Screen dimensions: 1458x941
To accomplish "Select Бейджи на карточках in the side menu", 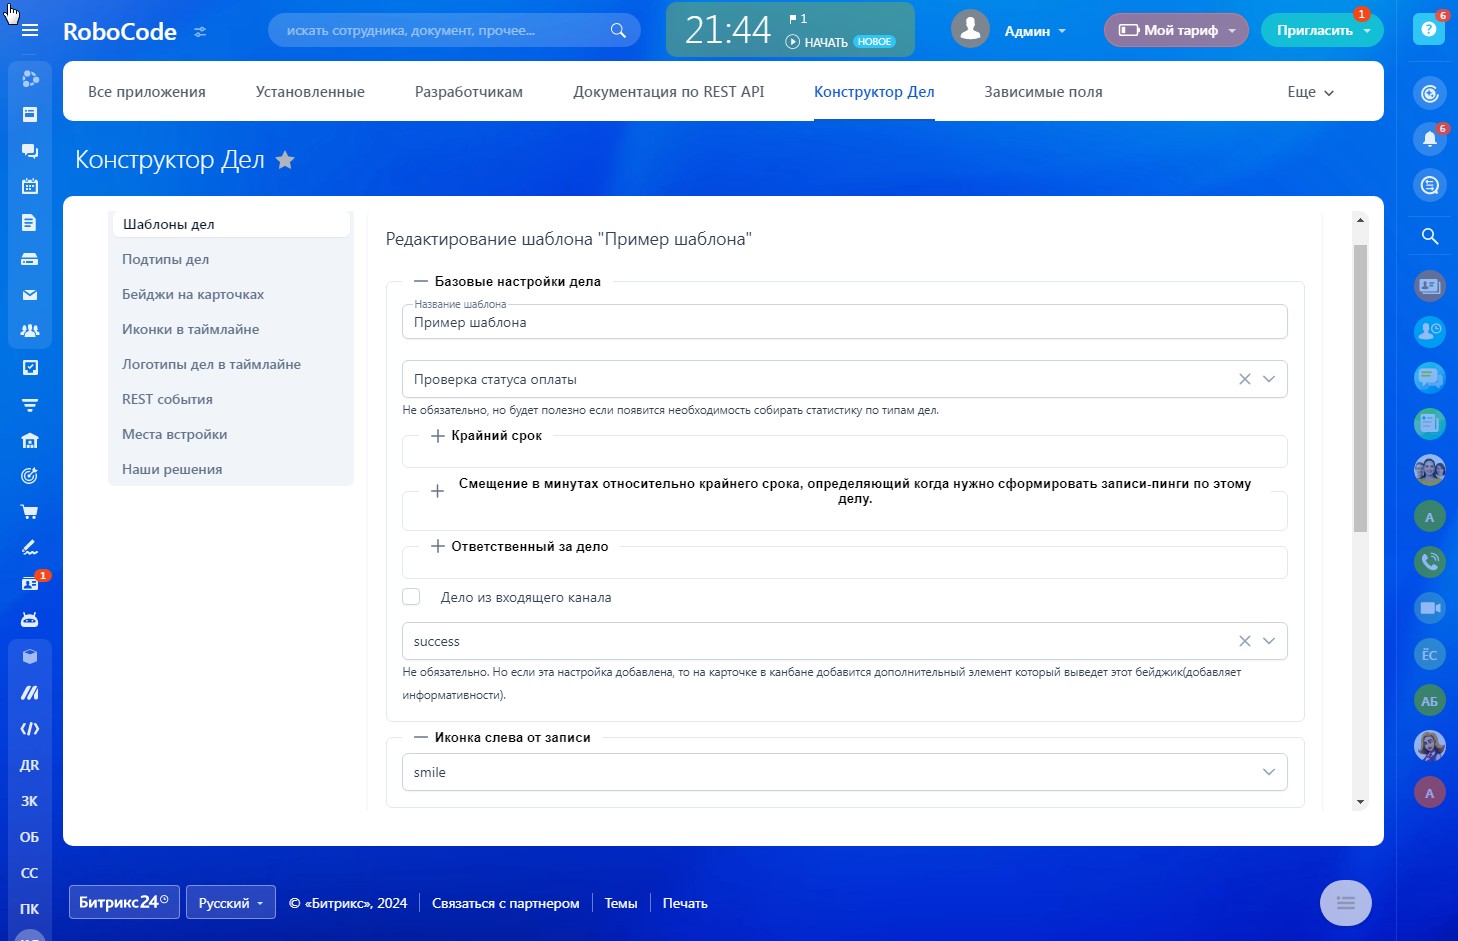I will point(193,294).
